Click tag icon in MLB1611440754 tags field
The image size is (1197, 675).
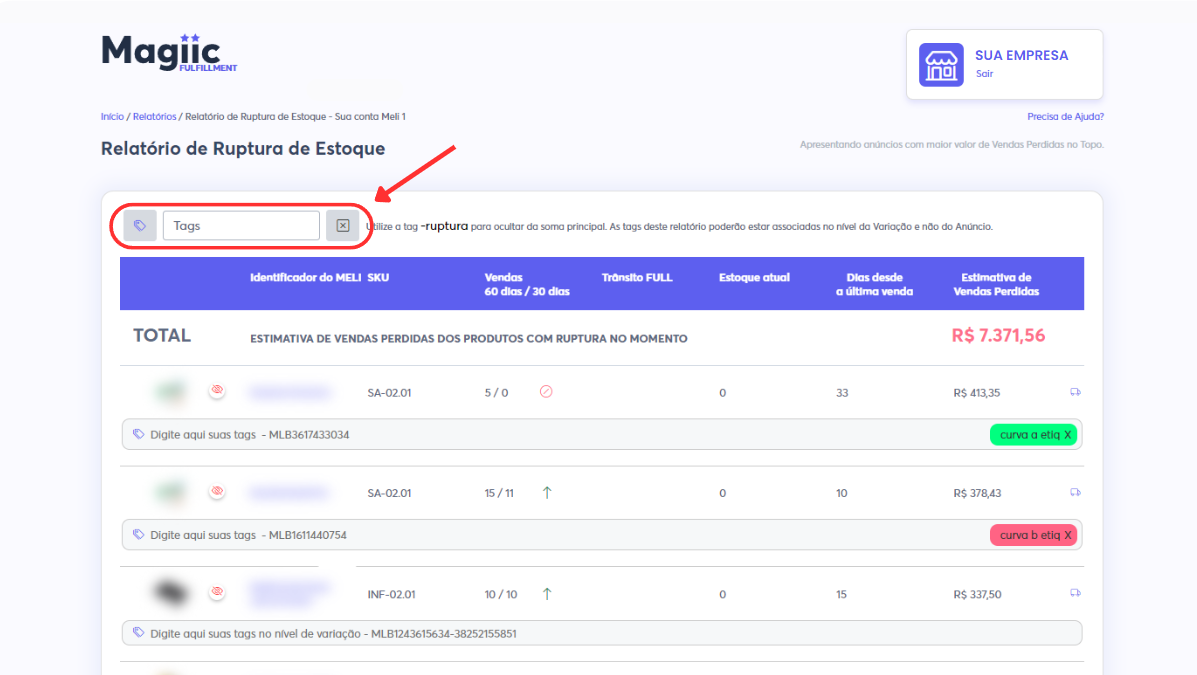pyautogui.click(x=138, y=535)
